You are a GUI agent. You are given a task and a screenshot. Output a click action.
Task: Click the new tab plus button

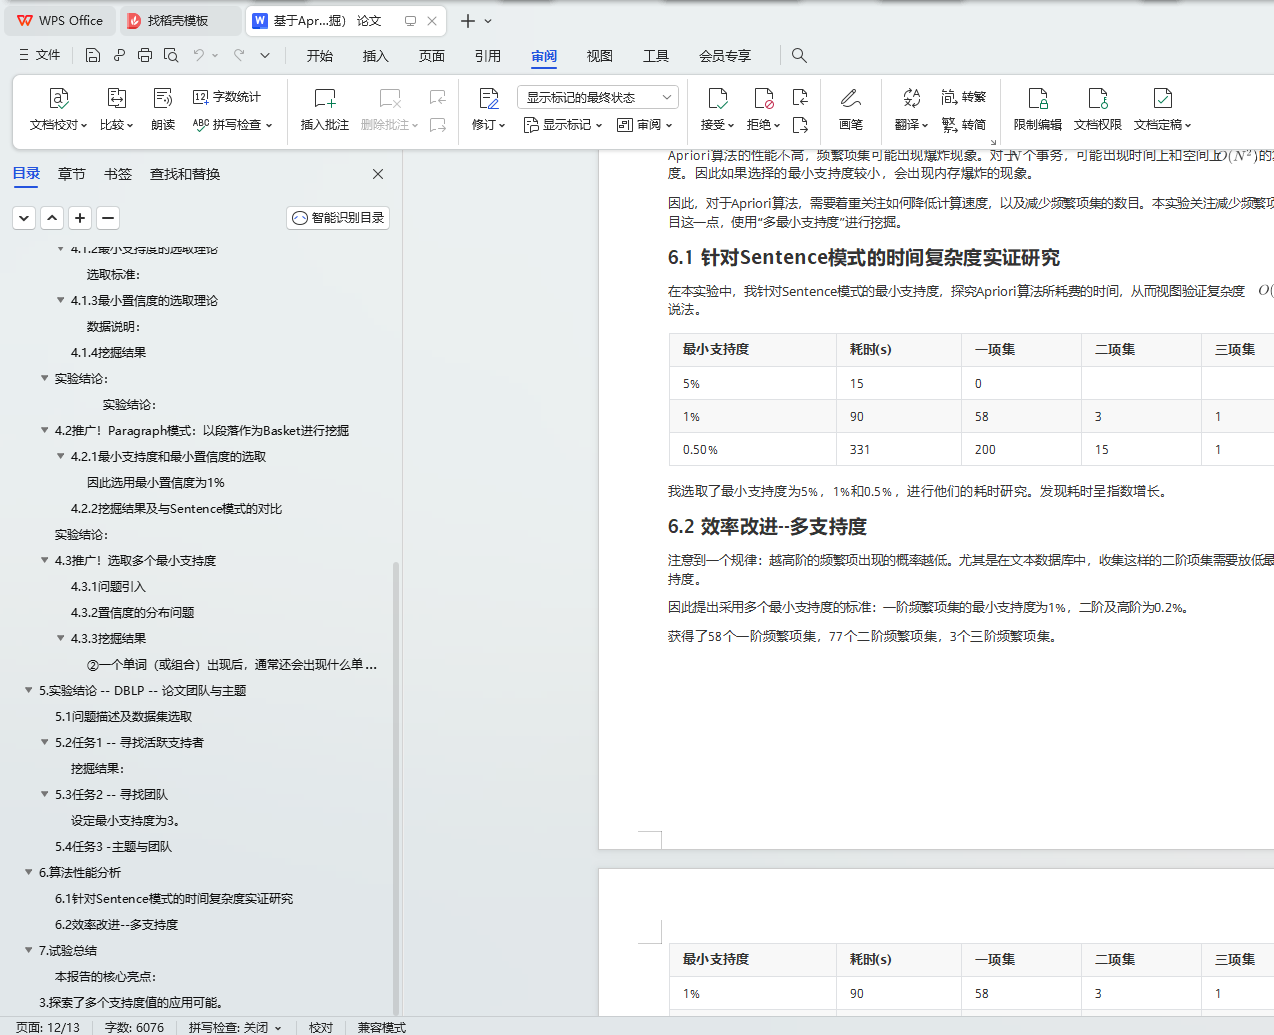[467, 21]
